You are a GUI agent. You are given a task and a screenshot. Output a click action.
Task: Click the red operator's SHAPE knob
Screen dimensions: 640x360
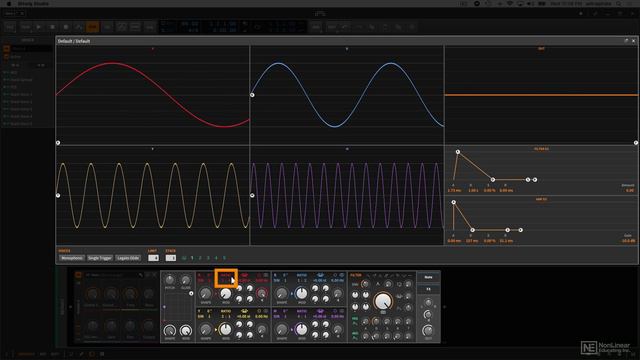(x=206, y=293)
